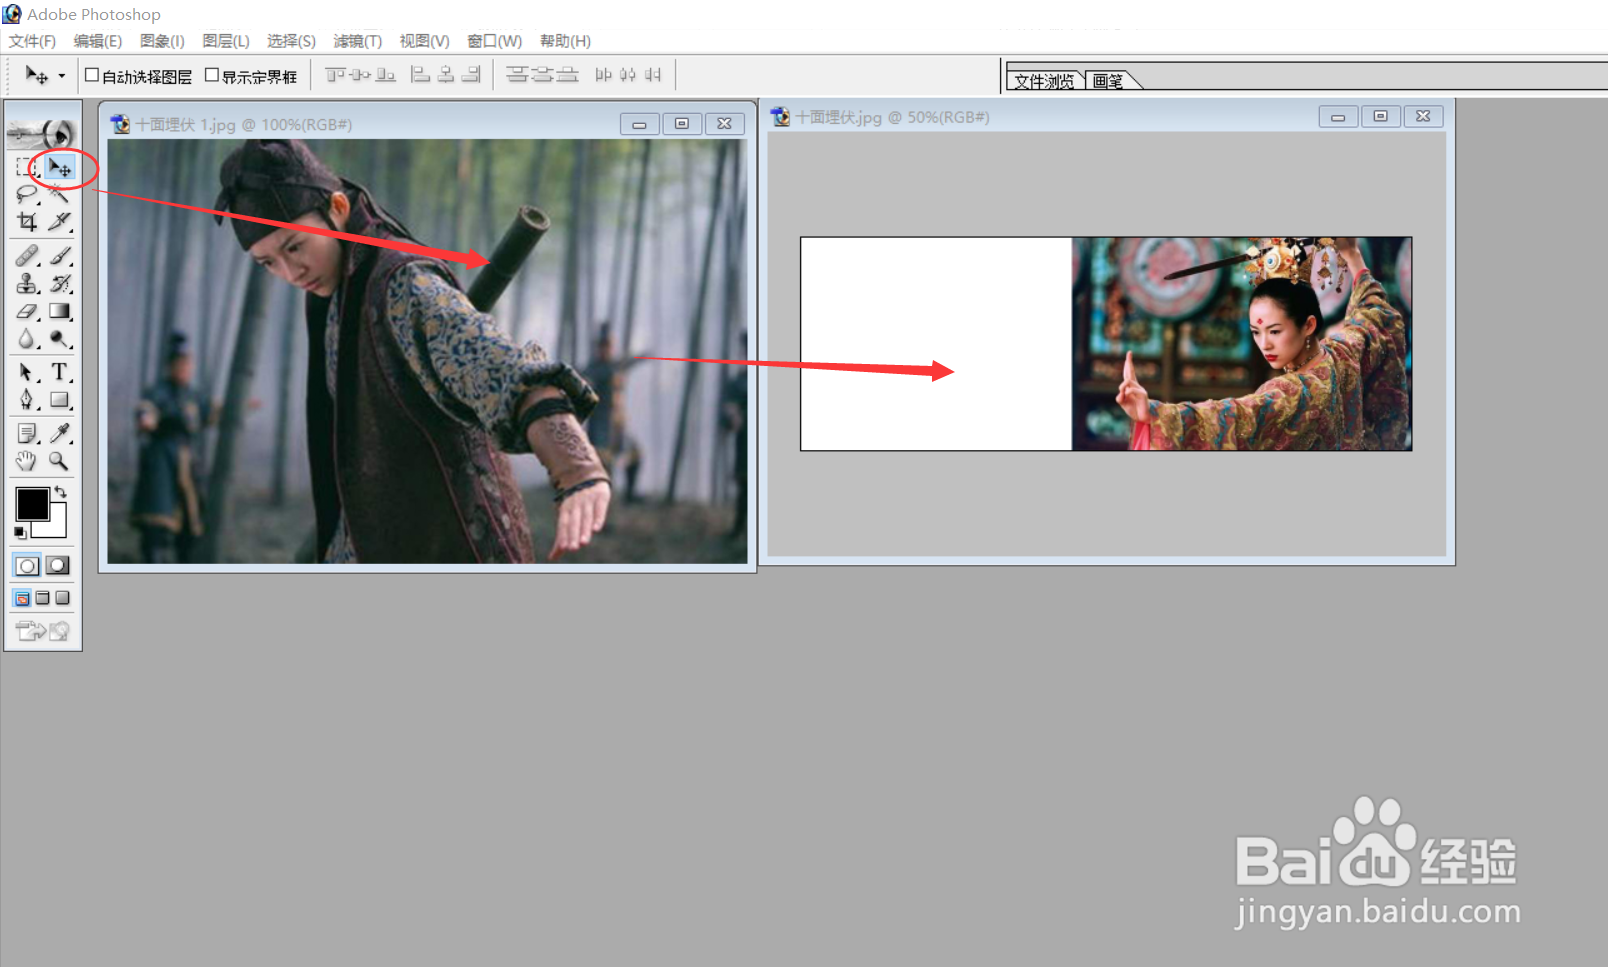Screen dimensions: 1608x967
Task: Minimize the 十面埋伏.jpg 50% document window
Action: [x=1337, y=117]
